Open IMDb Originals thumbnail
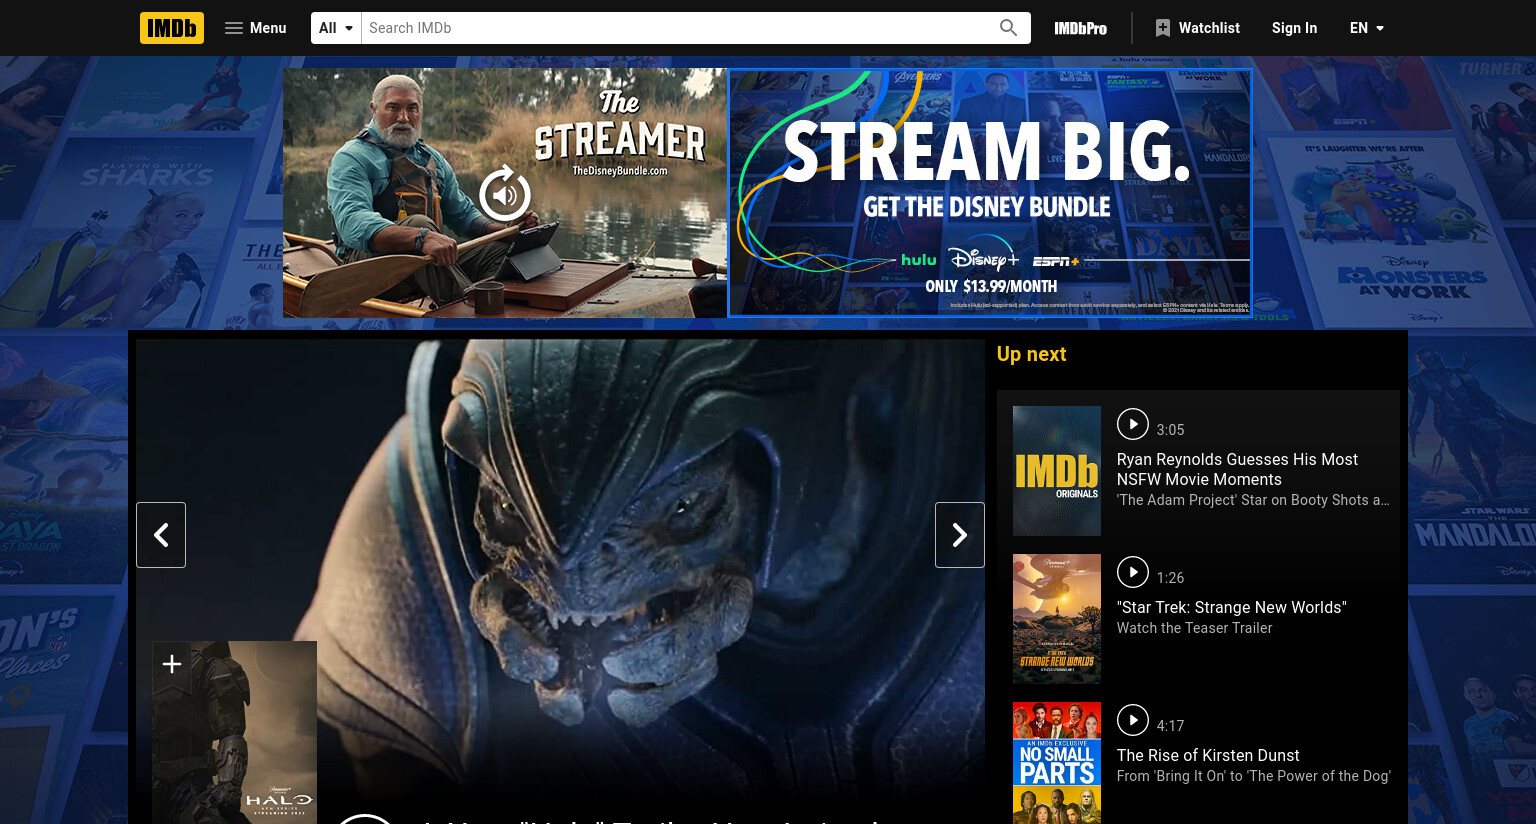The height and width of the screenshot is (824, 1536). pyautogui.click(x=1057, y=471)
